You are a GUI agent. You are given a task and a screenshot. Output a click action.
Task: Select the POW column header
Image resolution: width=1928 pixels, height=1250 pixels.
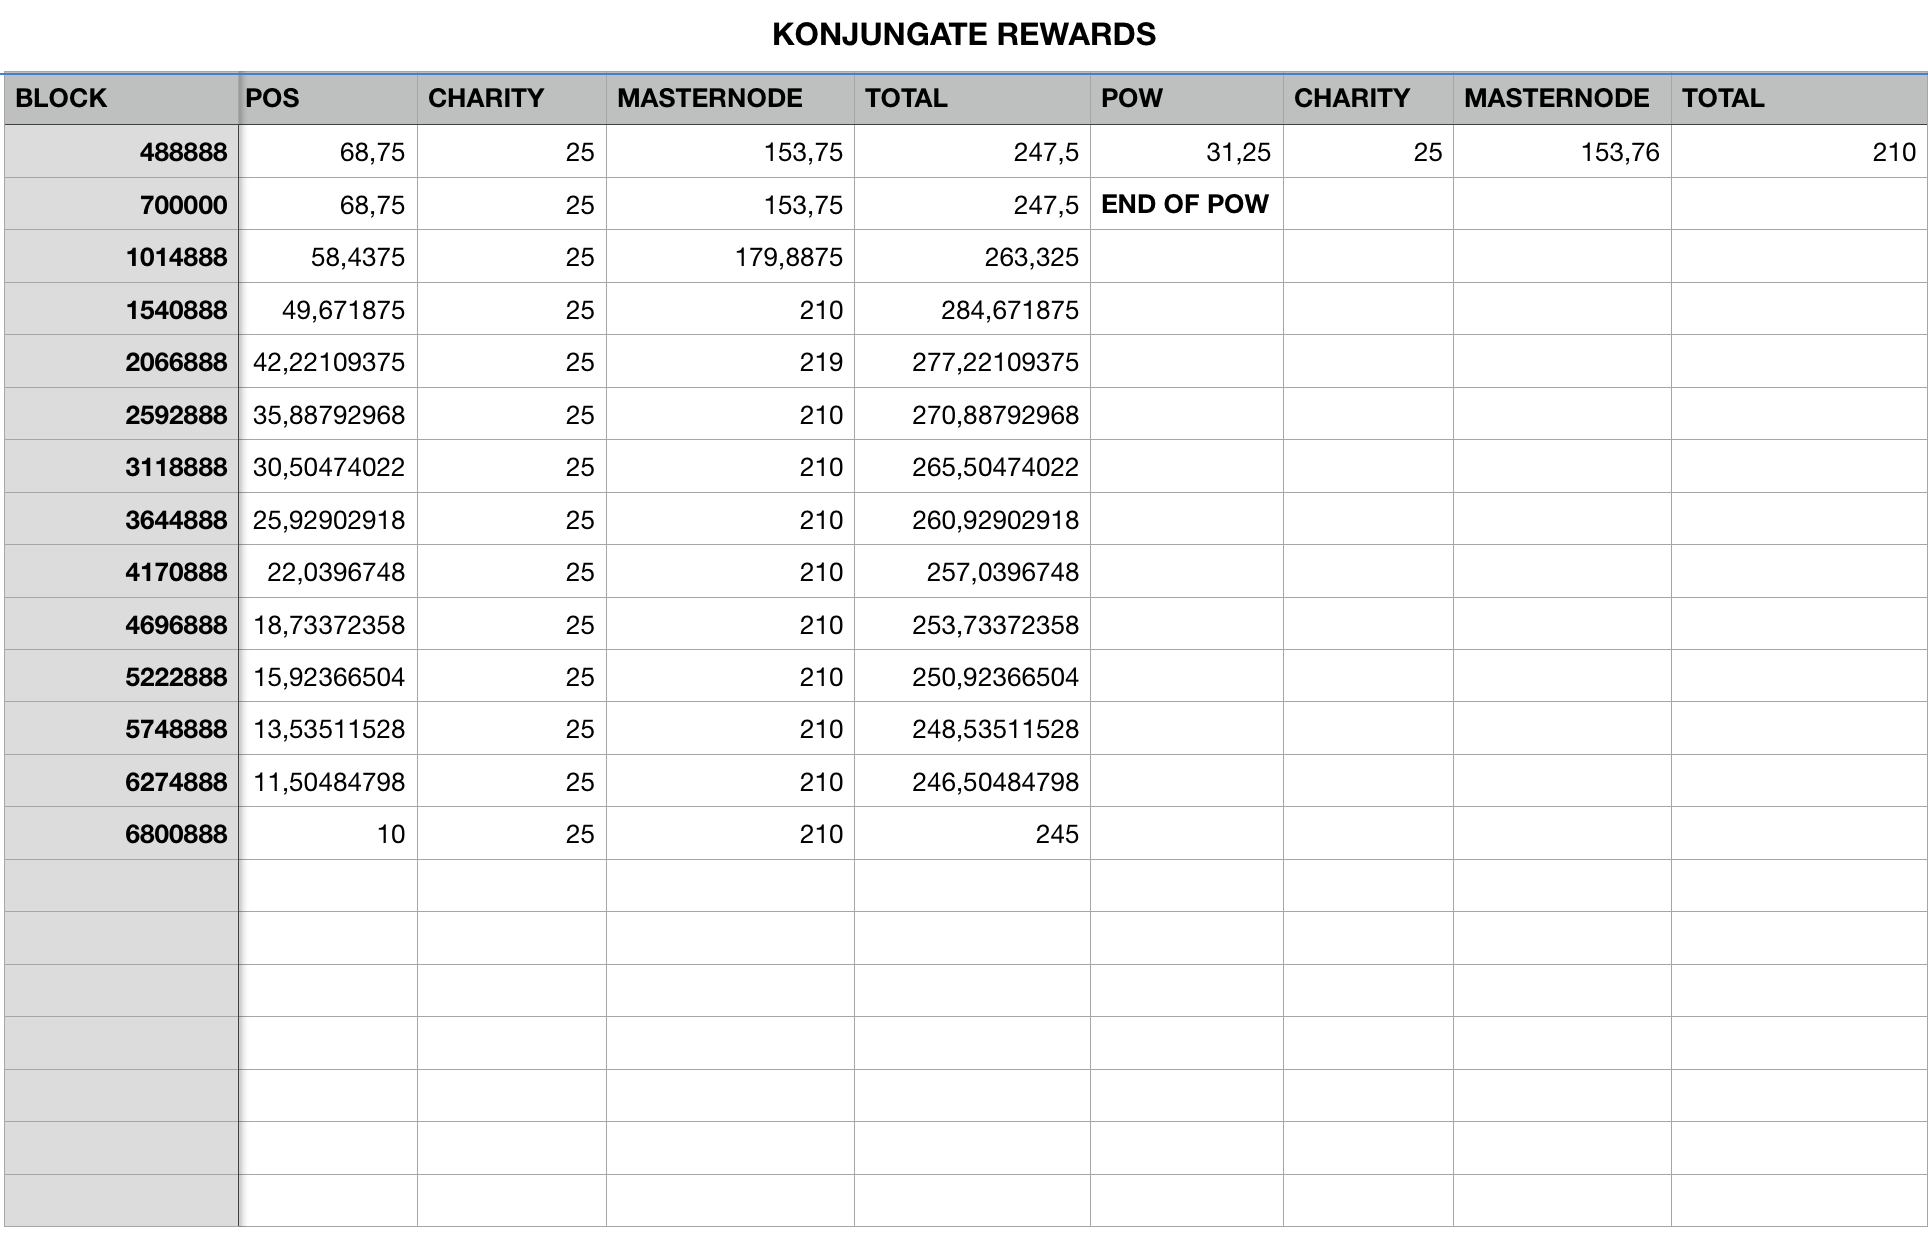(1131, 98)
